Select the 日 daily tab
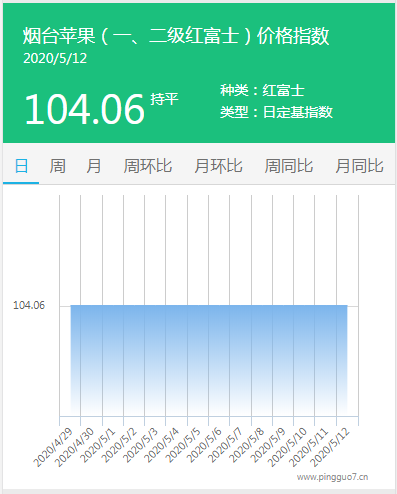Viewport: 397px width, 494px height. click(x=21, y=166)
